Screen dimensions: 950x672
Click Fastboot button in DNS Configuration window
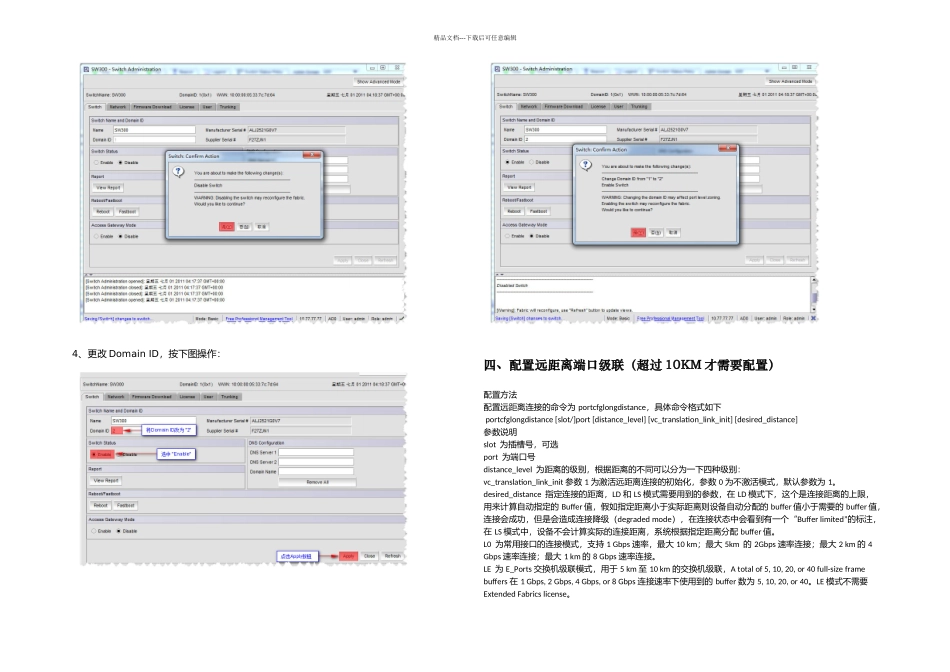point(125,505)
